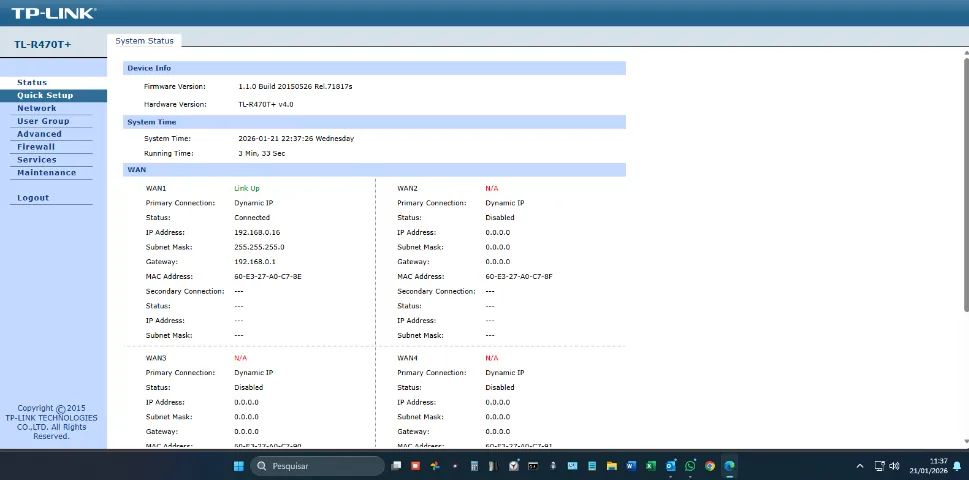Click WAN2 N/A link status
The width and height of the screenshot is (969, 480).
[492, 188]
